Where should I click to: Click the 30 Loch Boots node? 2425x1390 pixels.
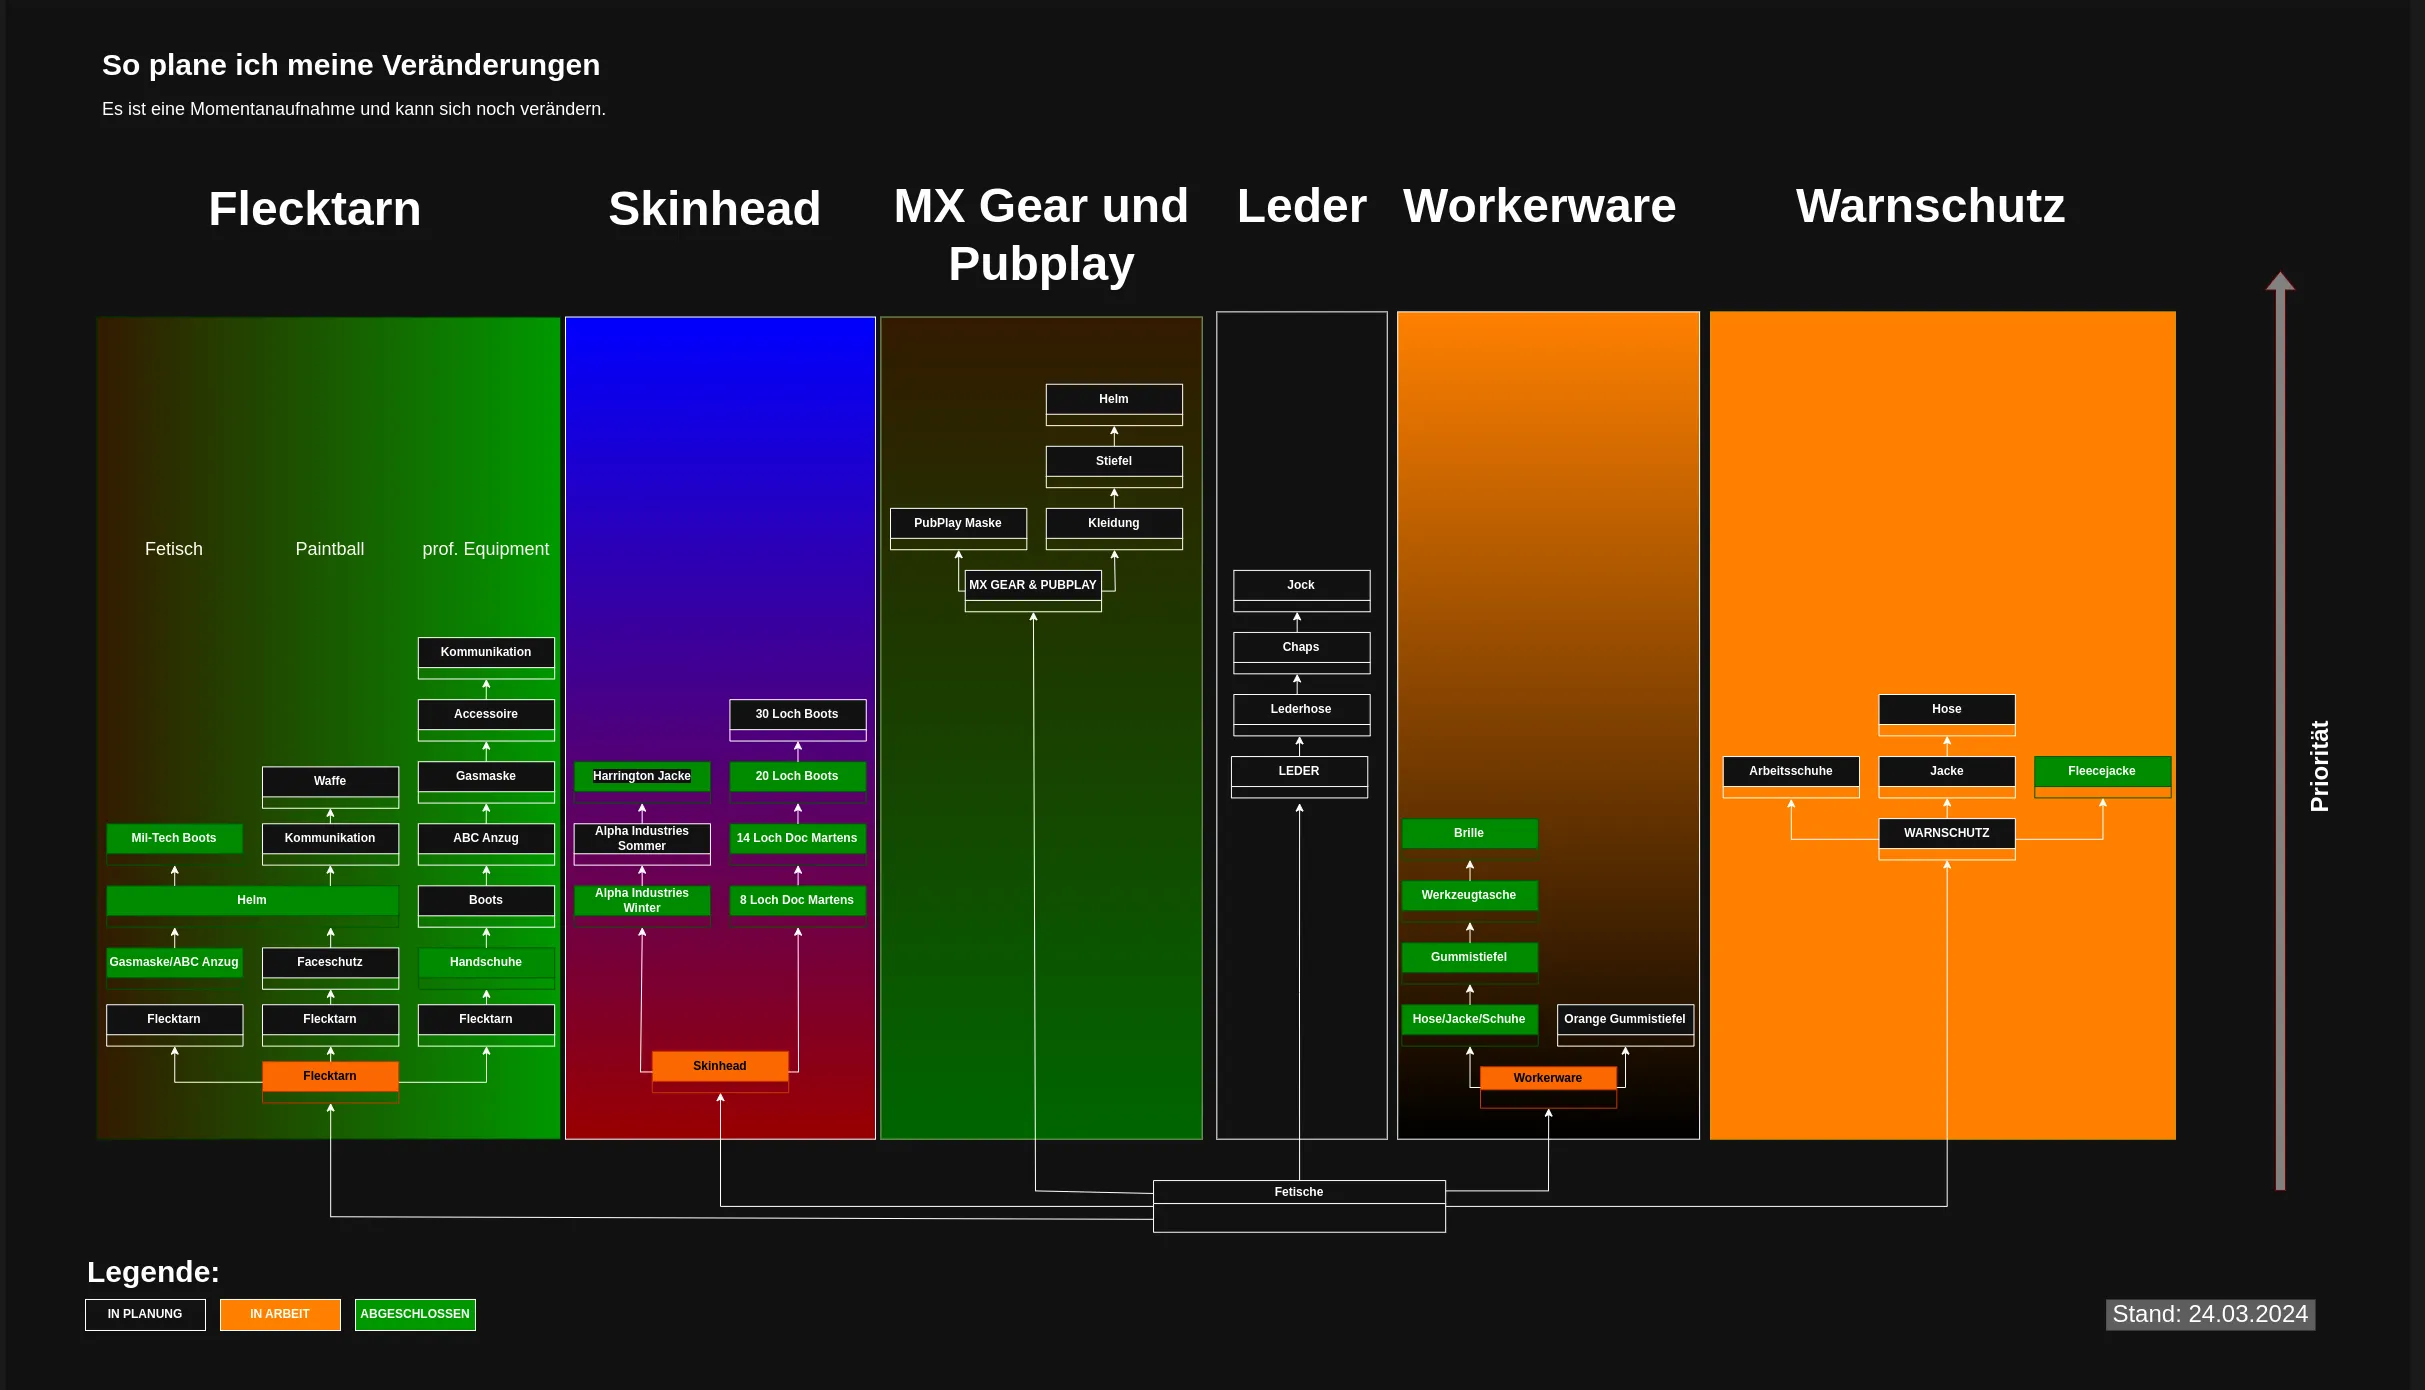797,714
